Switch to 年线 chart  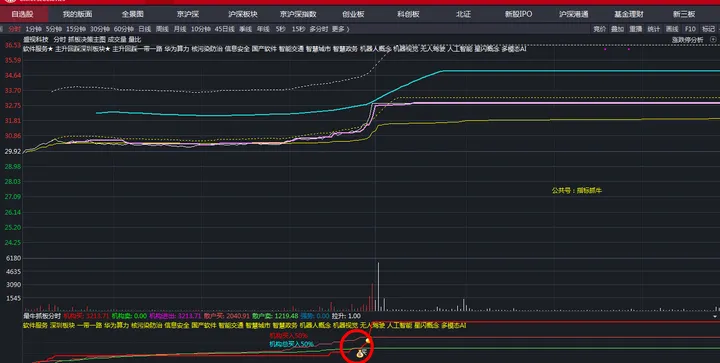263,29
